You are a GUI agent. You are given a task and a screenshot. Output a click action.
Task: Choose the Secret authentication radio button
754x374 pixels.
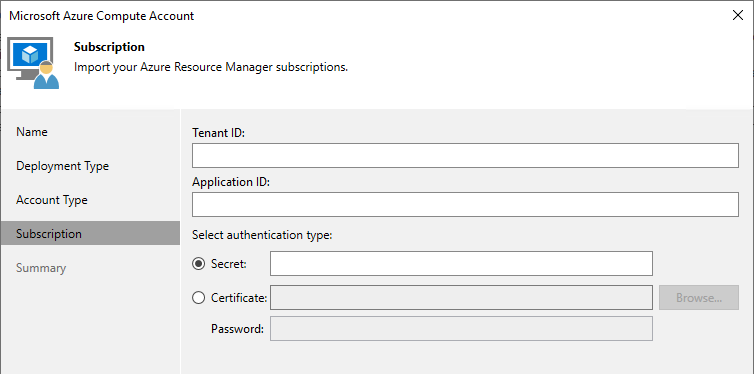[199, 264]
